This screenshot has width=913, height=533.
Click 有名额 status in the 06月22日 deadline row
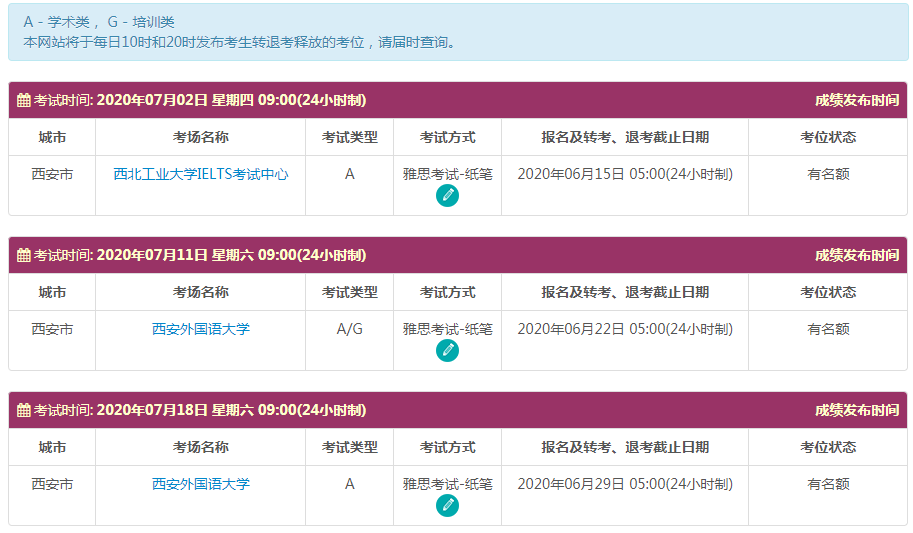tap(828, 329)
